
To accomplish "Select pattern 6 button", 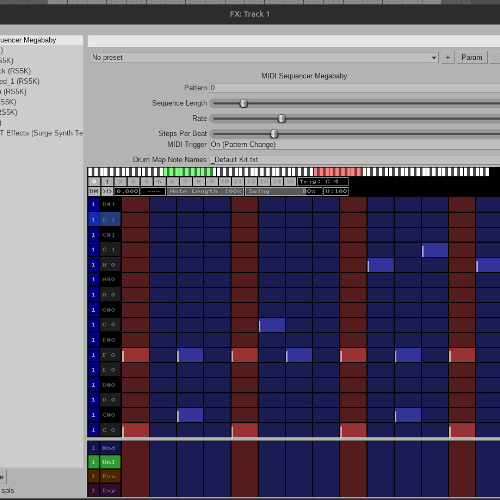I will 172,182.
